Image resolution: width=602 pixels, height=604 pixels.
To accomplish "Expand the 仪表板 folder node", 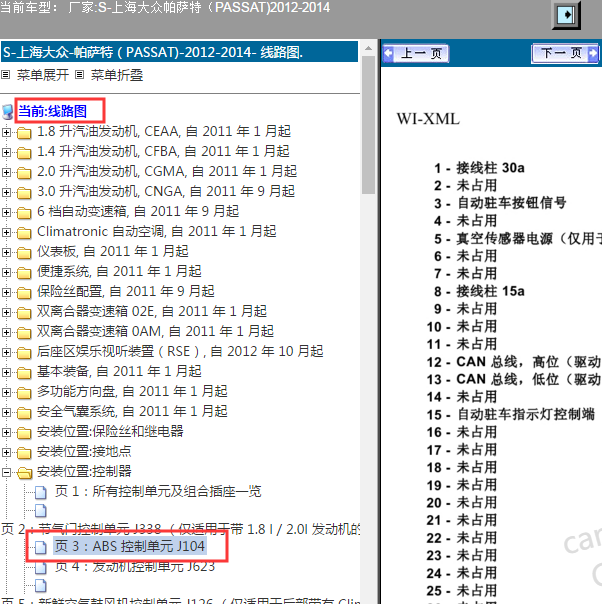I will [x=6, y=252].
